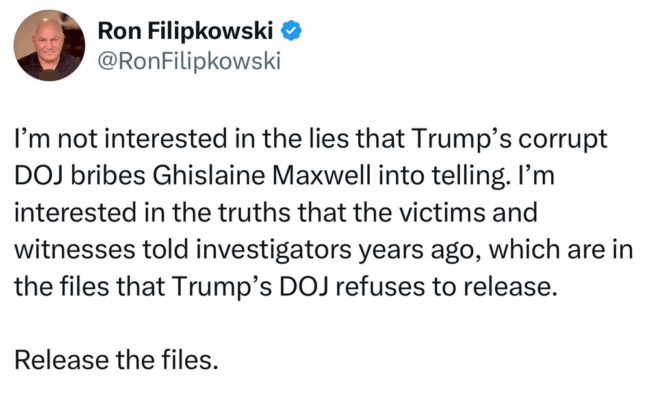The height and width of the screenshot is (411, 650).
Task: Click the word "witnesses" in the tweet
Action: [x=75, y=250]
